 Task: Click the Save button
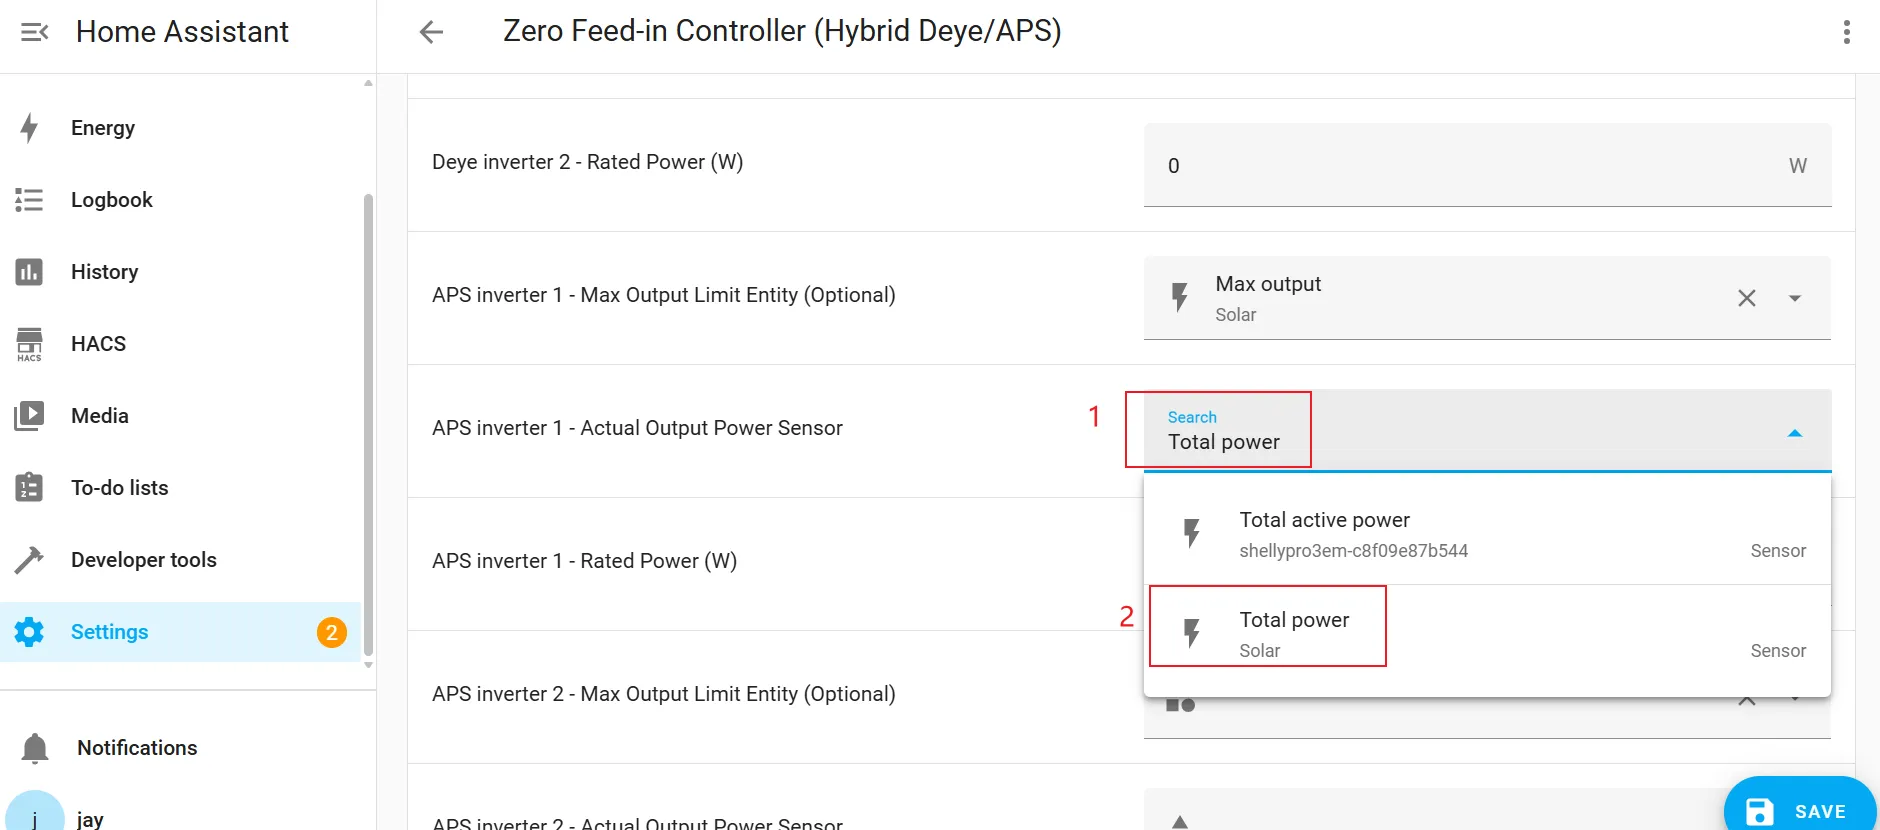1799,810
